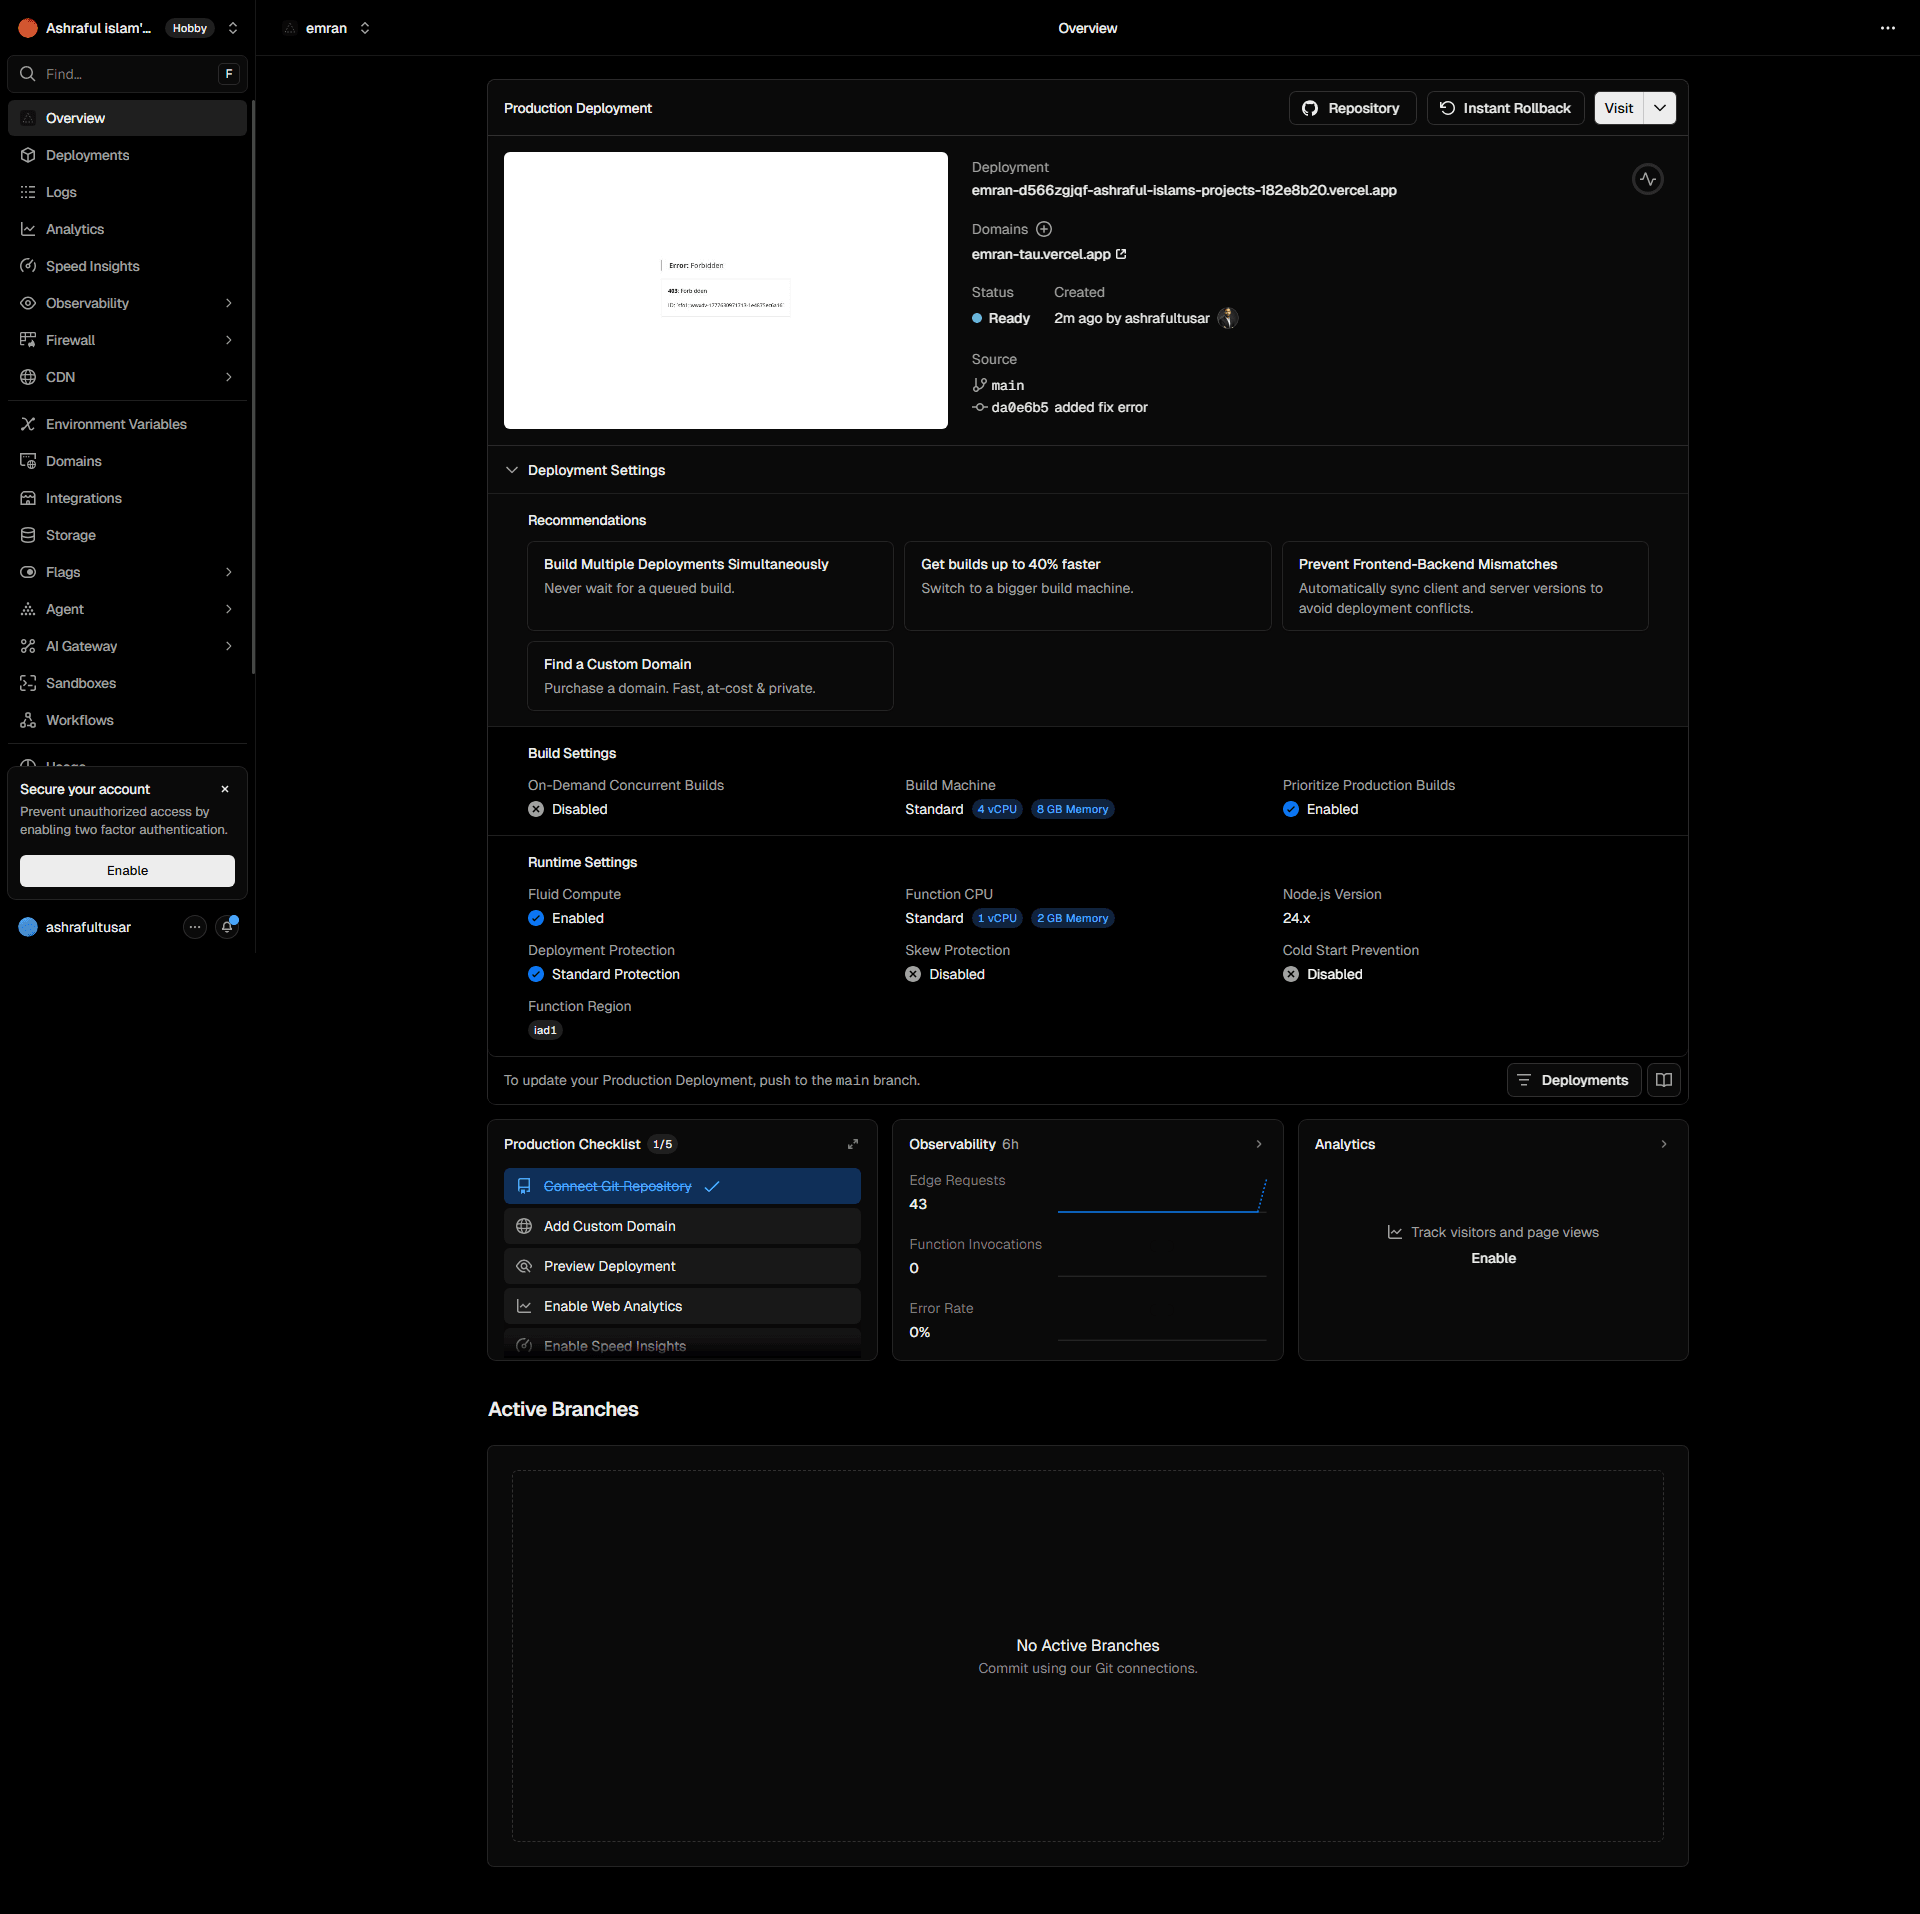Image resolution: width=1920 pixels, height=1914 pixels.
Task: Expand the Observability sidebar submenu chevron
Action: (x=229, y=303)
